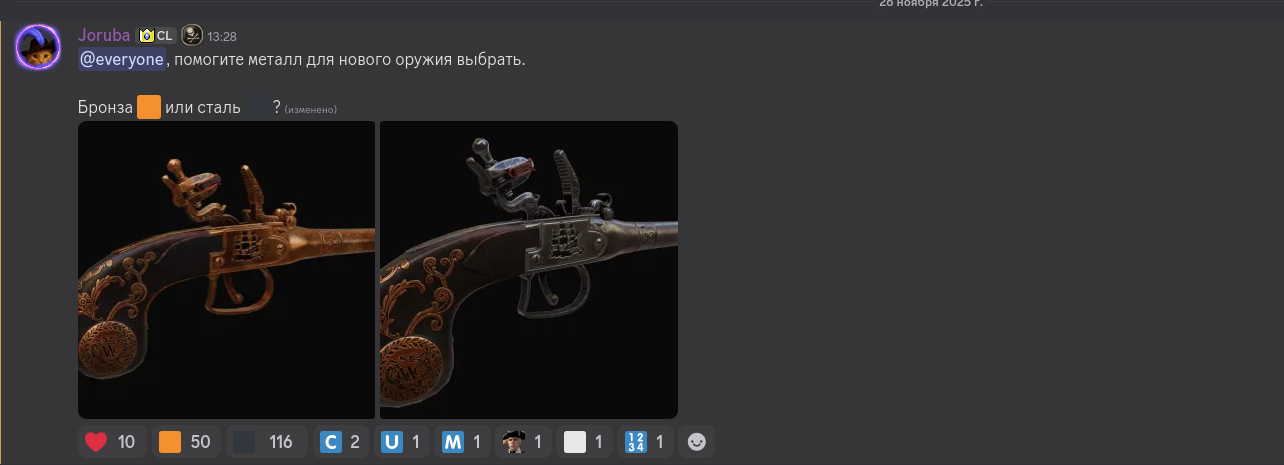Click the orange square emoji after Бронза

(x=149, y=107)
